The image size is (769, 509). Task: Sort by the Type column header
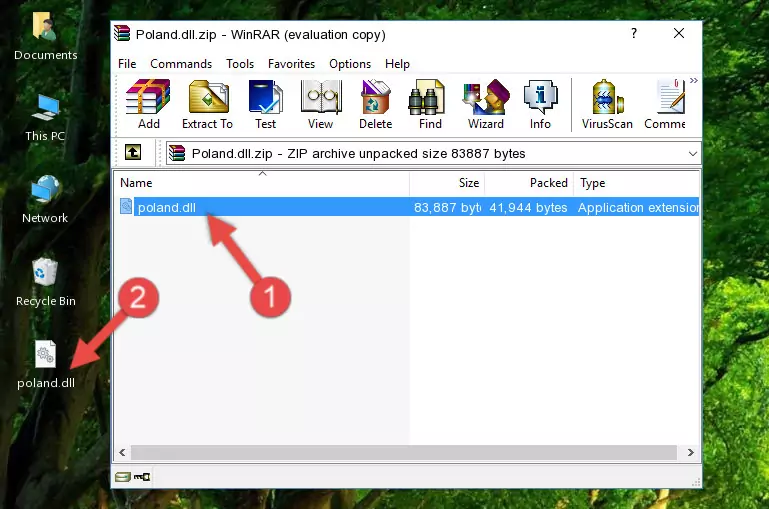637,183
